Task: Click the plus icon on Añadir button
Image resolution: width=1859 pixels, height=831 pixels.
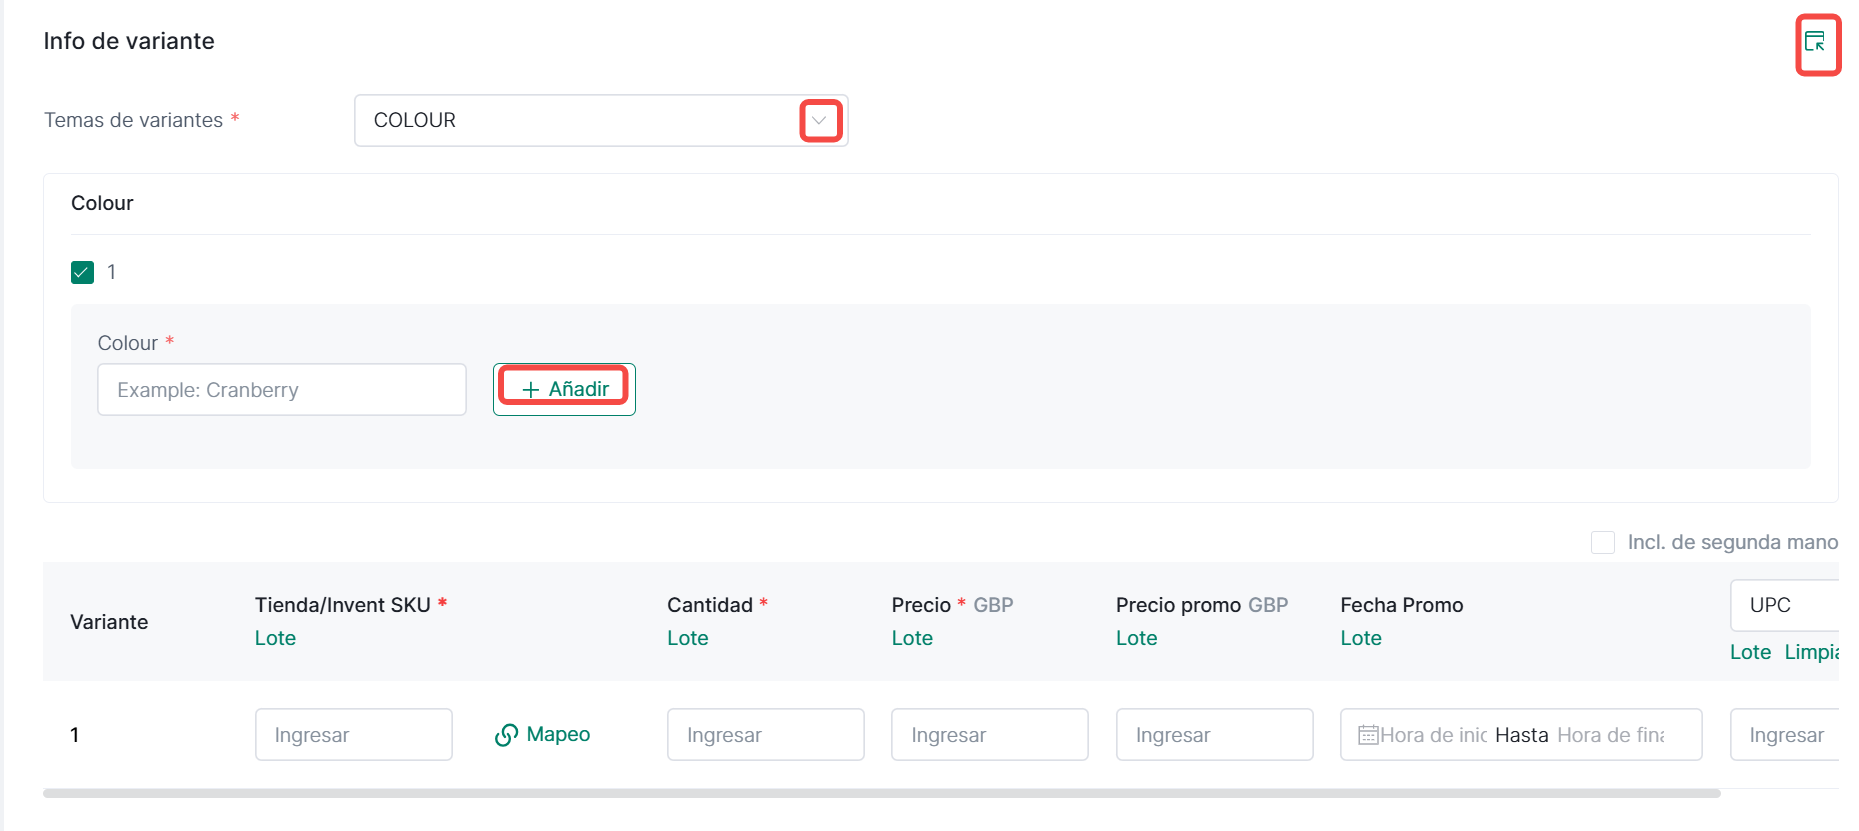Action: [x=531, y=390]
